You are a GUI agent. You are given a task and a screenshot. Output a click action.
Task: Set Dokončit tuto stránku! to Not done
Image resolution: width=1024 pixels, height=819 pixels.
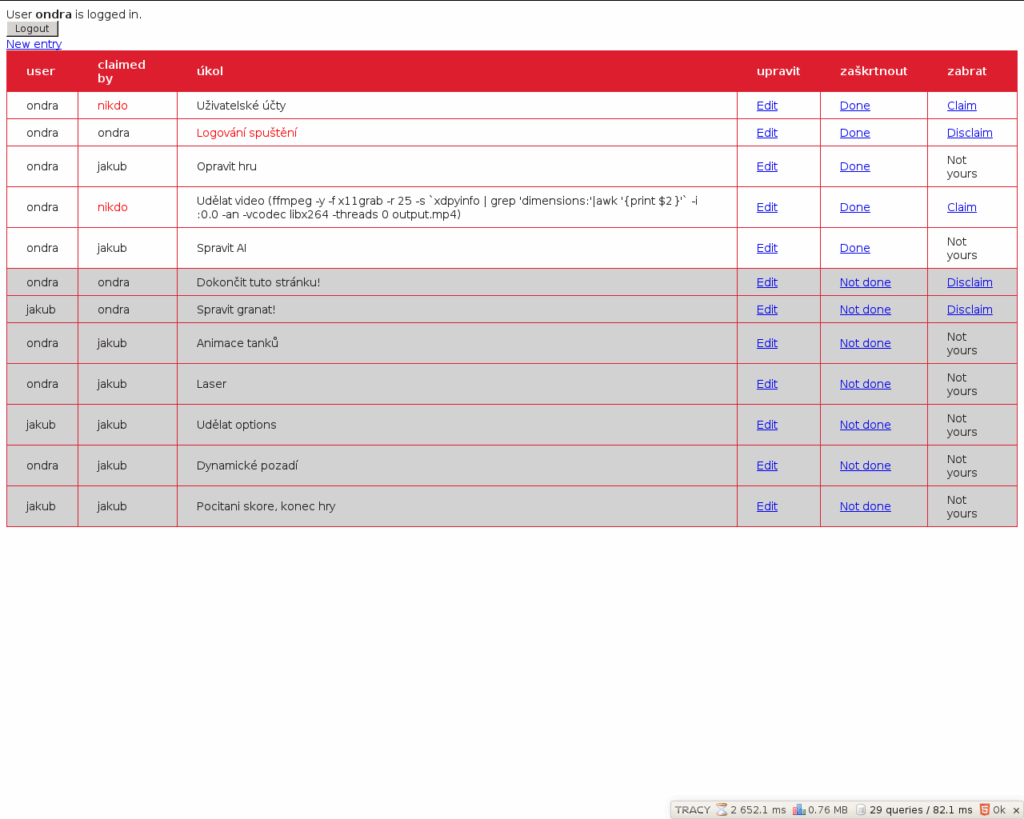point(865,282)
